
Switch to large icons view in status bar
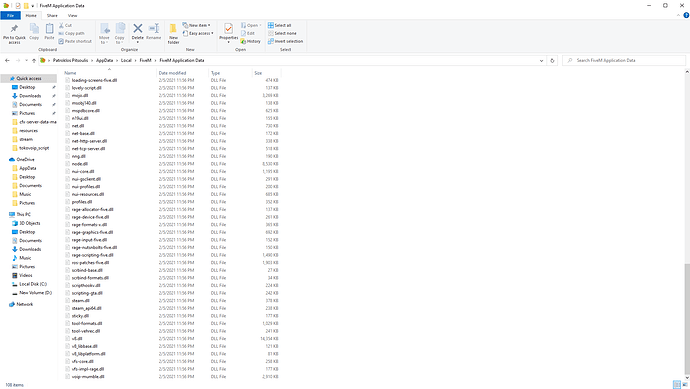pyautogui.click(x=684, y=385)
